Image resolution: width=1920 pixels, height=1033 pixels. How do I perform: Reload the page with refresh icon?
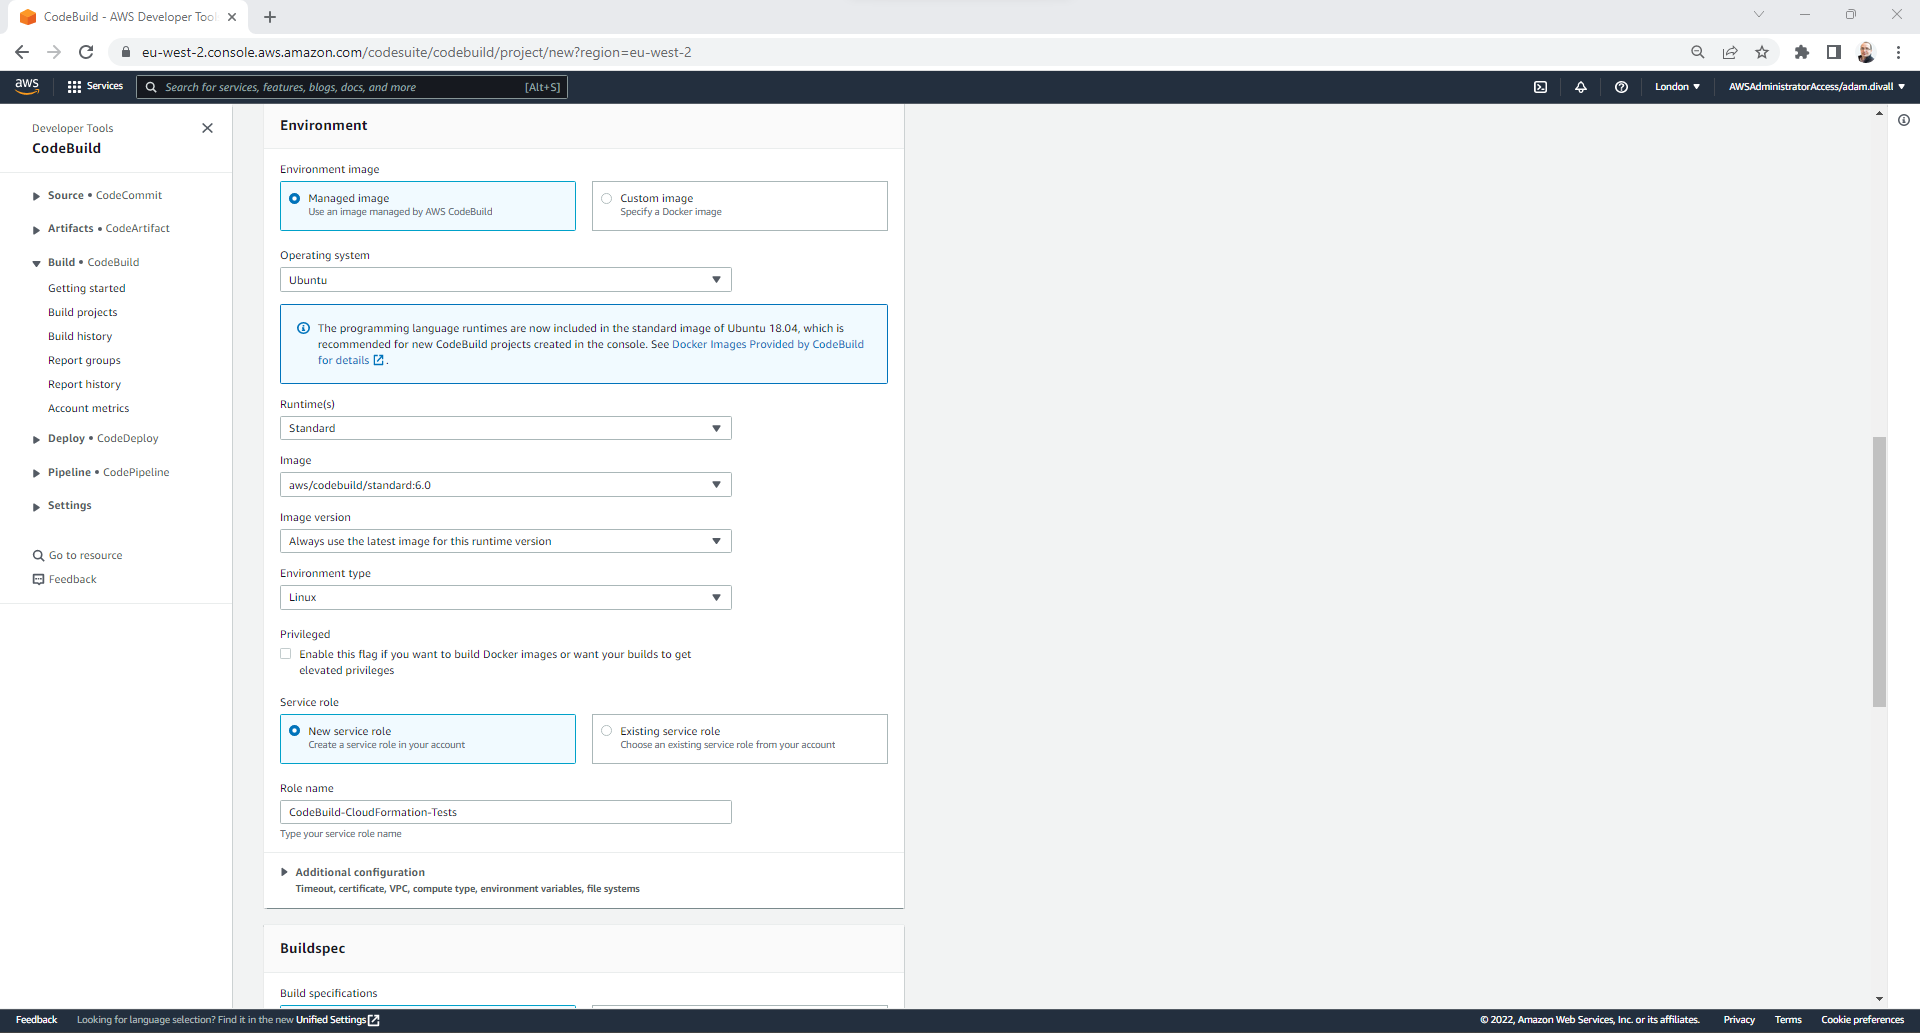pos(86,52)
